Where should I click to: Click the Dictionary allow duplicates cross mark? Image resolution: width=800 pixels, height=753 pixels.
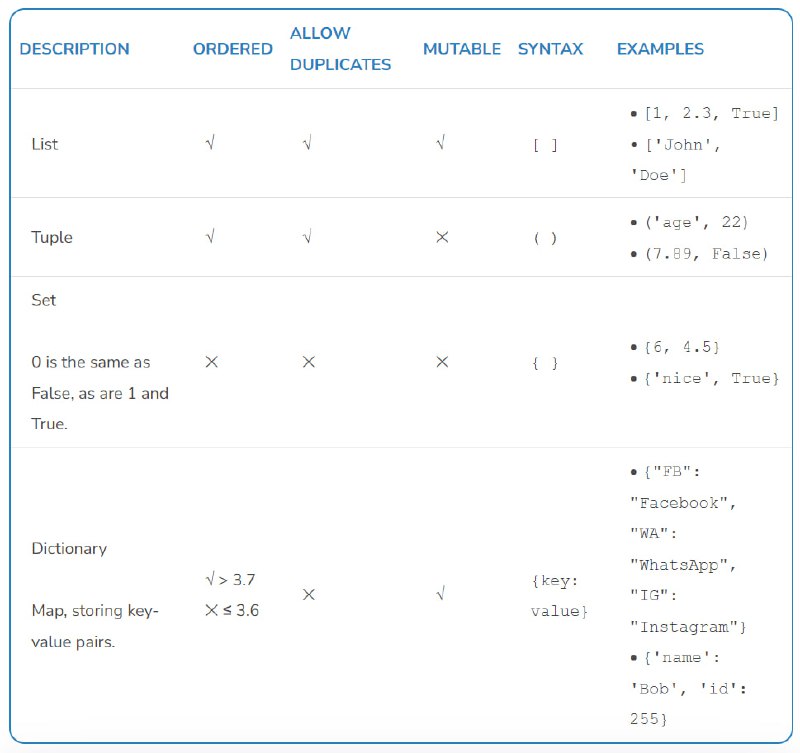[x=308, y=594]
